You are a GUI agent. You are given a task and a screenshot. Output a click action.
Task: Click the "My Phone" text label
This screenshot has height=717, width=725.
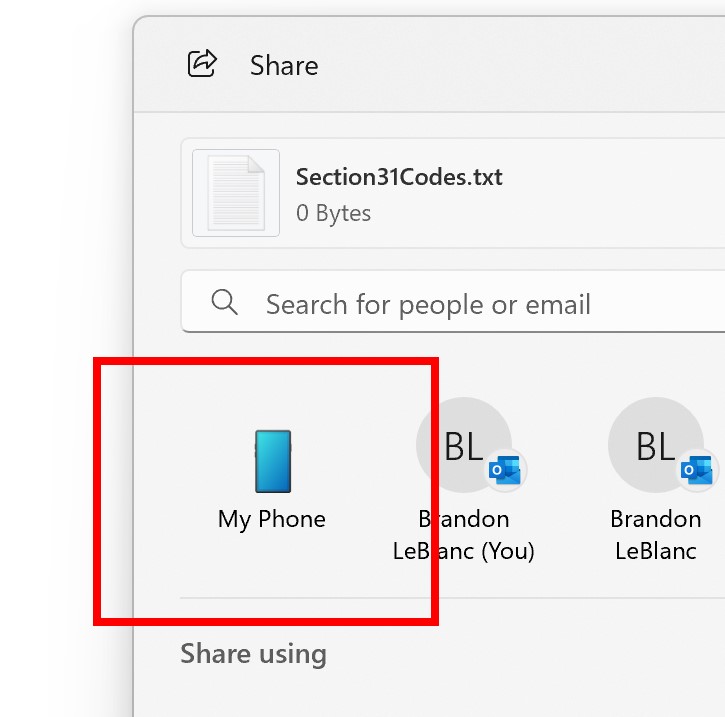(x=272, y=519)
